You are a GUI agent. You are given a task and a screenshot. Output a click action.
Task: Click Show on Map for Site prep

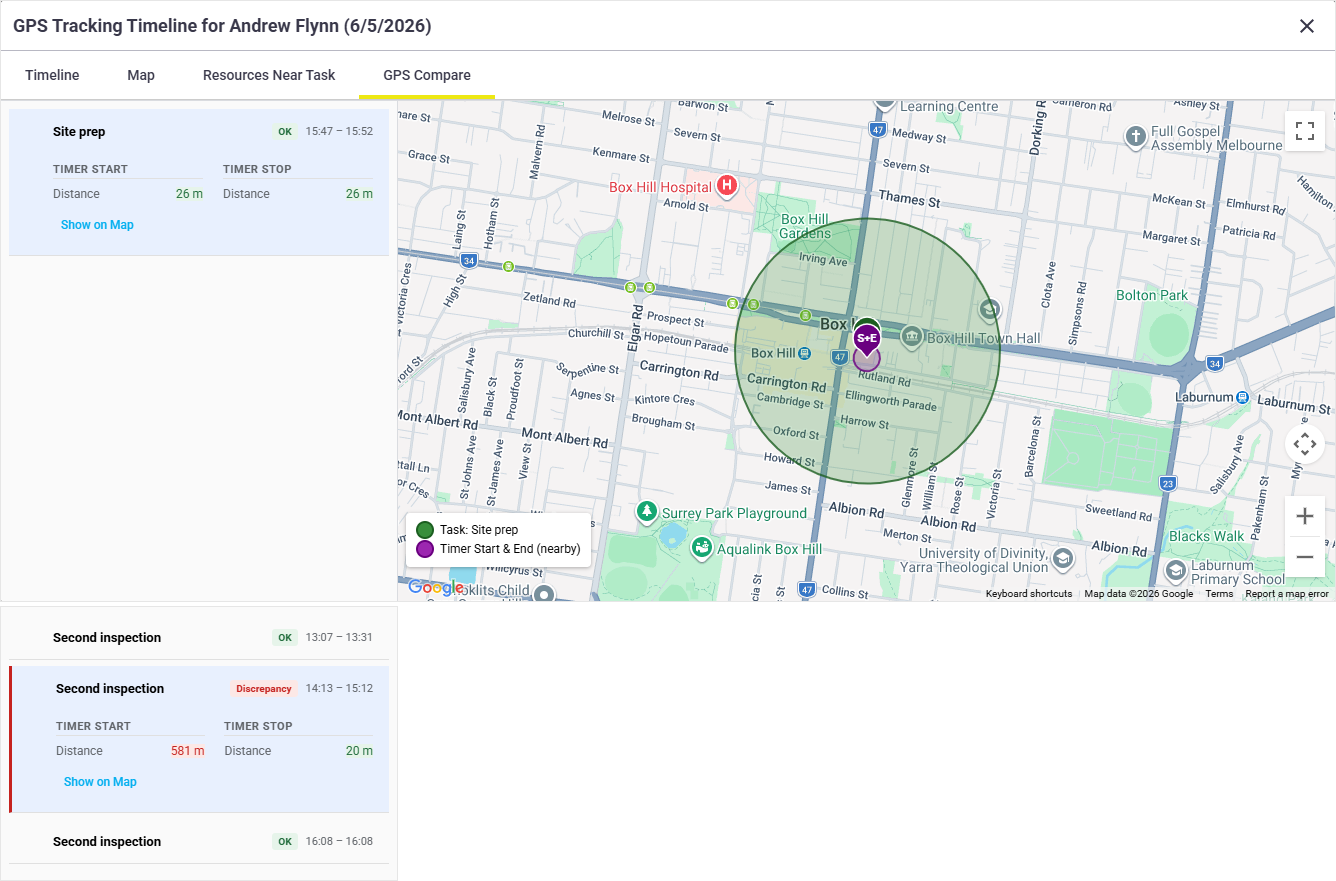[97, 225]
